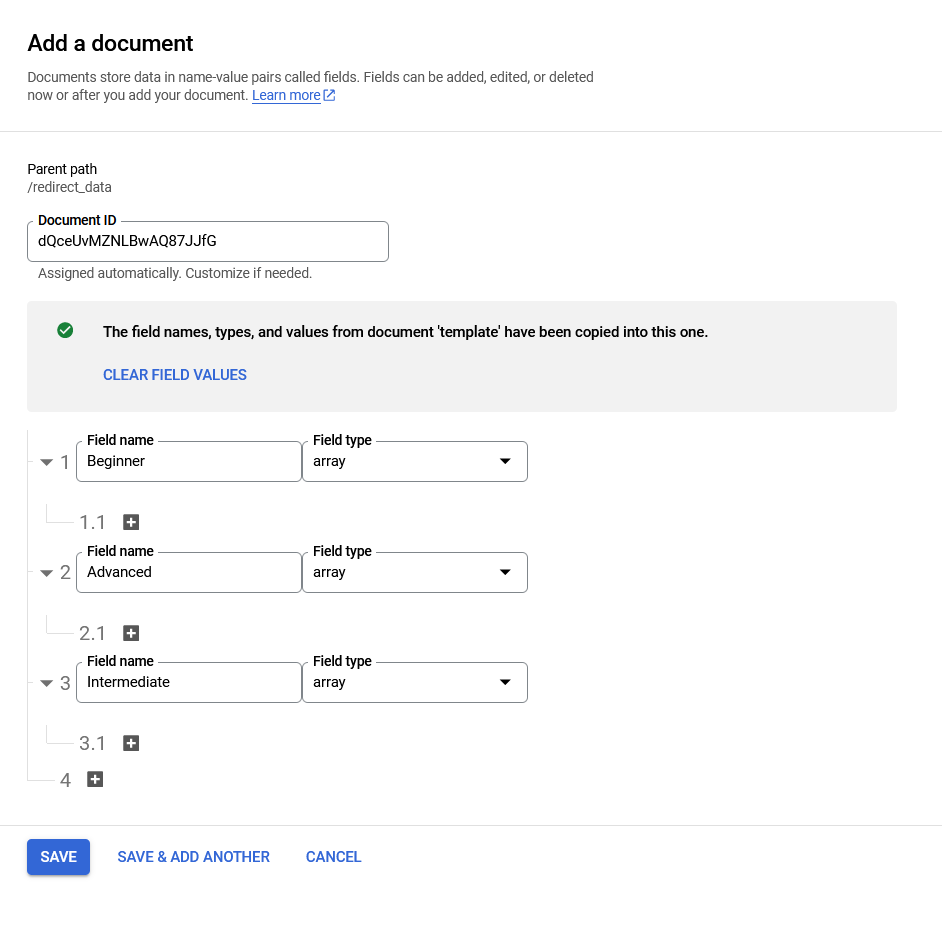Collapse the Advanced field row
The image size is (942, 936).
pos(46,573)
